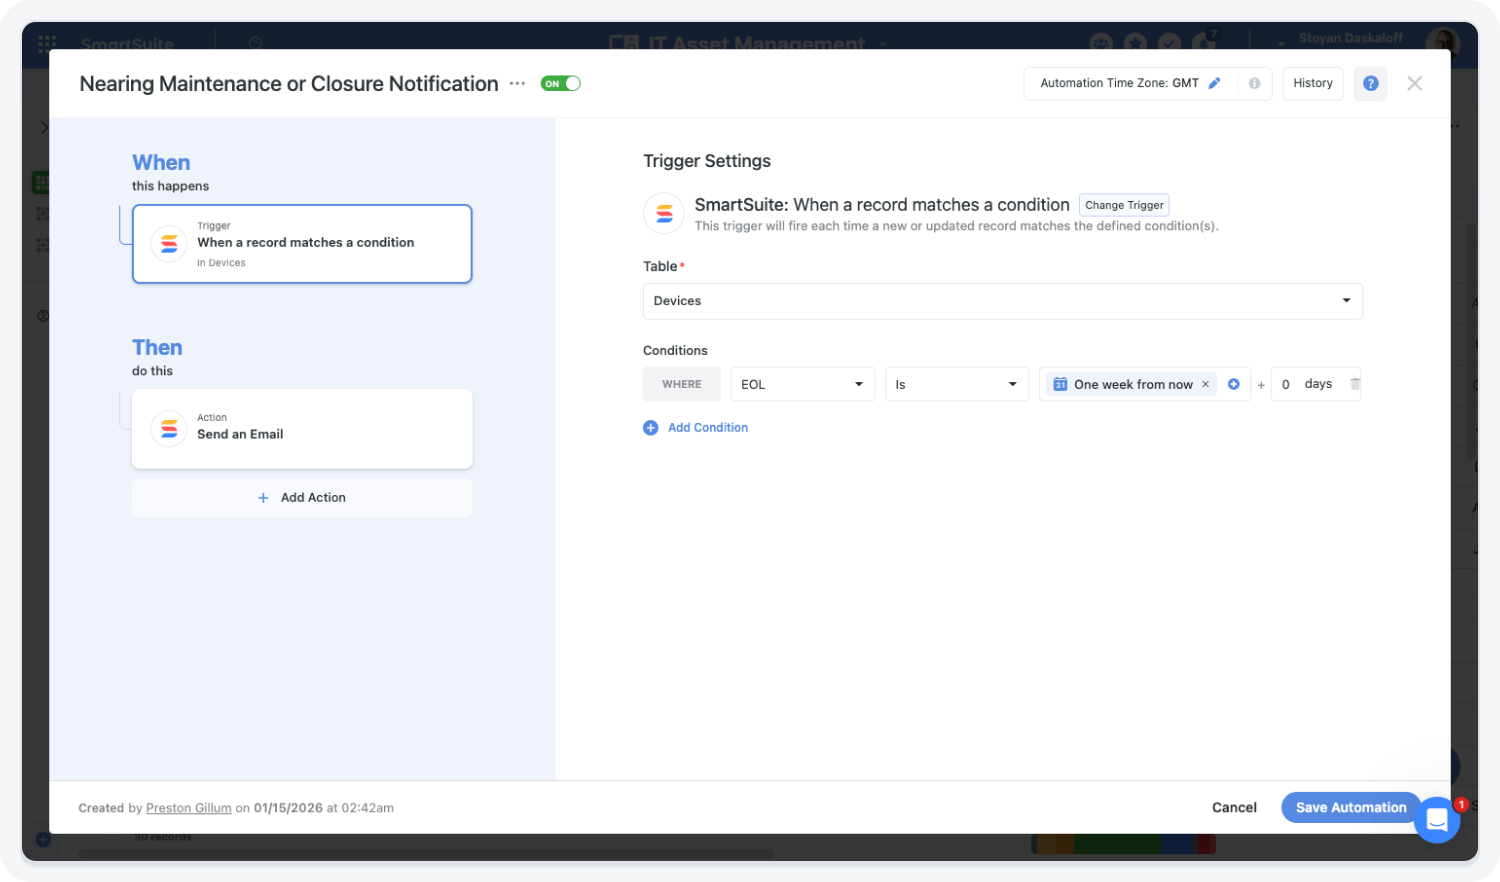Open Preston Gillum profile link
This screenshot has width=1500, height=882.
click(x=189, y=808)
